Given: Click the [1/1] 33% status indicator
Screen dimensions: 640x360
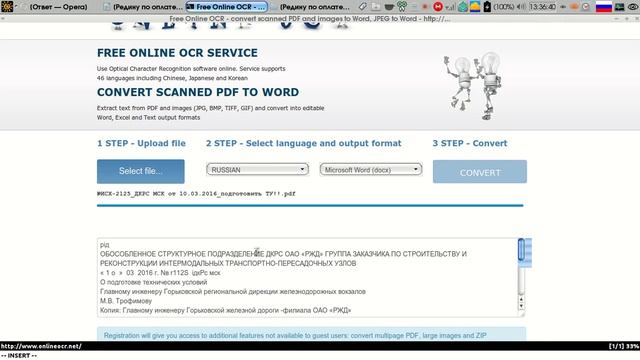Looking at the screenshot, I should [x=624, y=346].
